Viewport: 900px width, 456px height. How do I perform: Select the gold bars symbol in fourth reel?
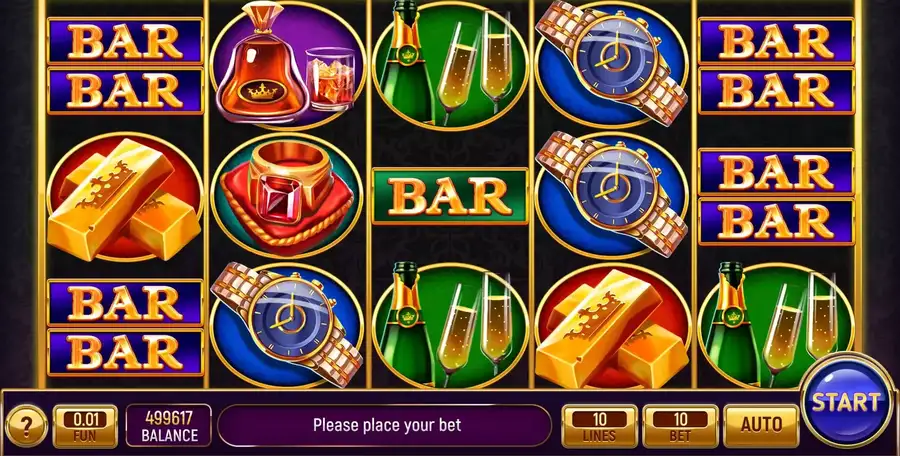coord(612,326)
